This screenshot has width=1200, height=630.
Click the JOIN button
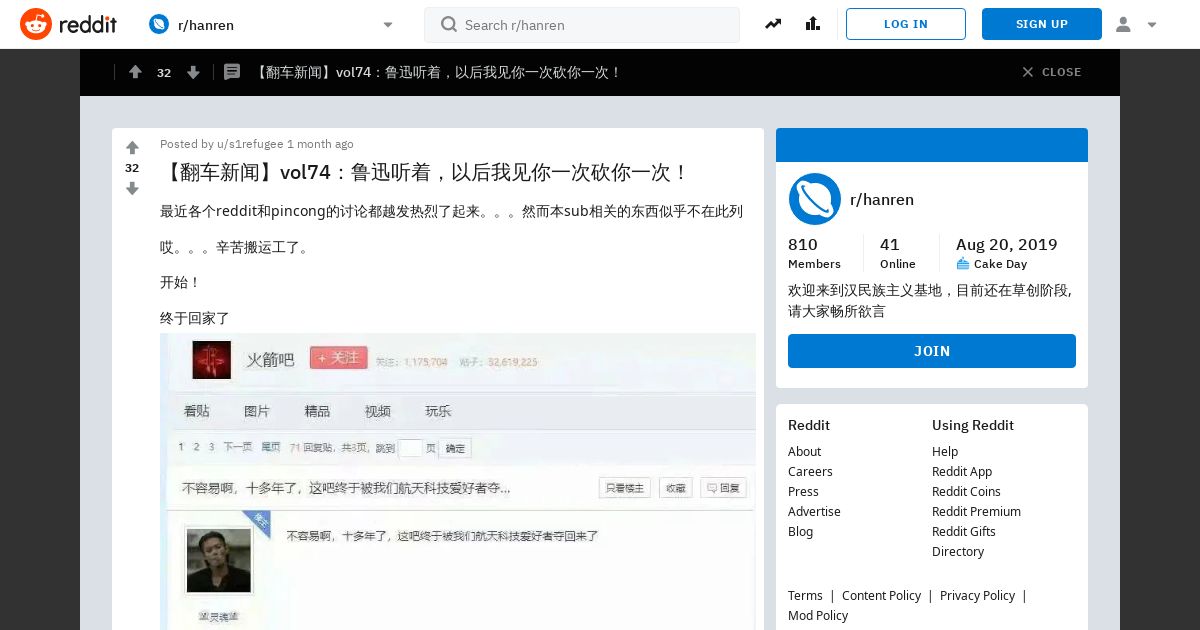[932, 351]
